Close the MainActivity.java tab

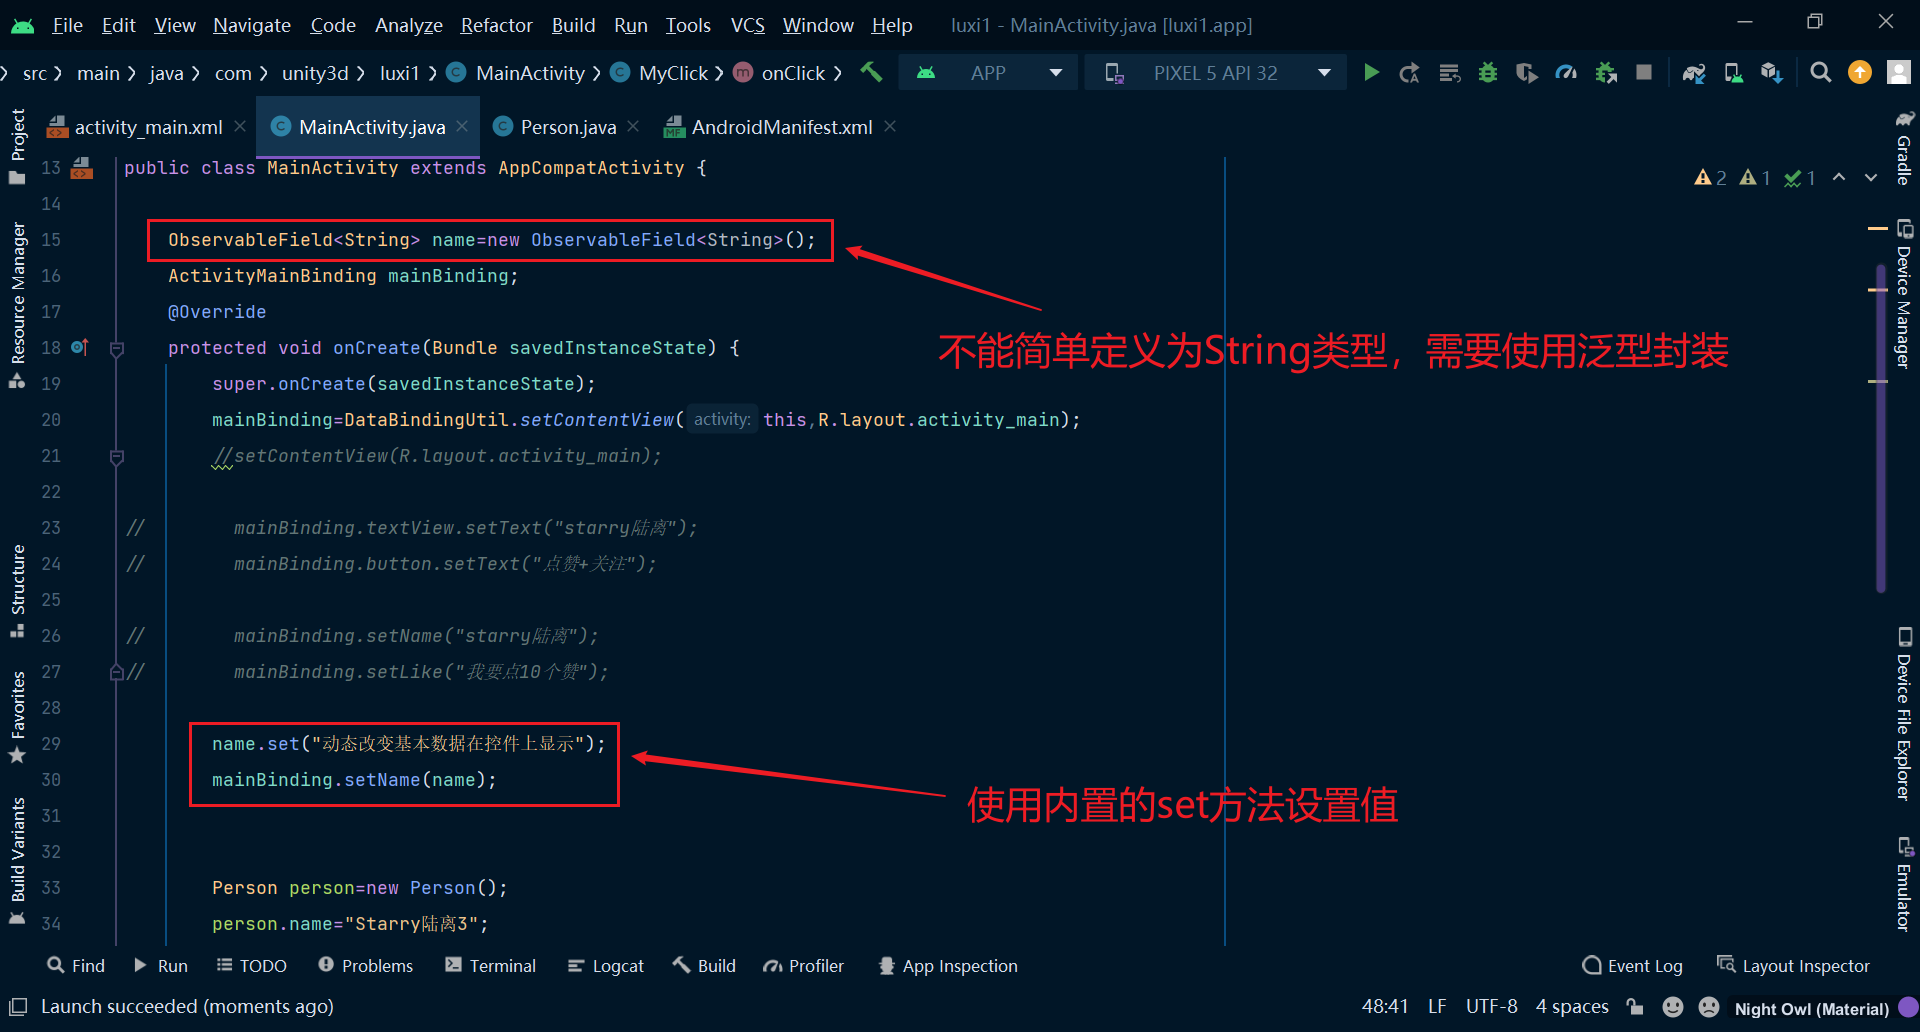tap(462, 126)
